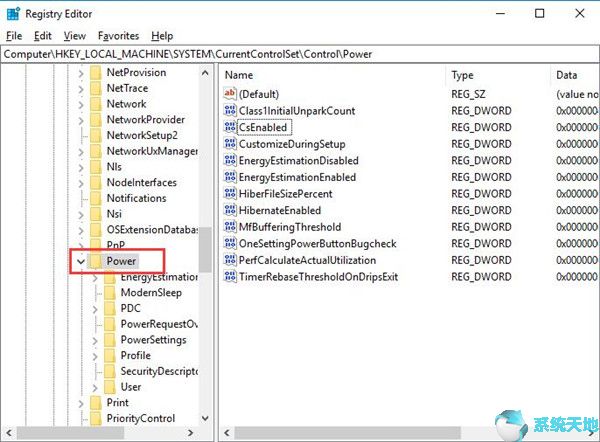Click the NetworkProvider folder icon
The width and height of the screenshot is (600, 442).
pyautogui.click(x=96, y=120)
